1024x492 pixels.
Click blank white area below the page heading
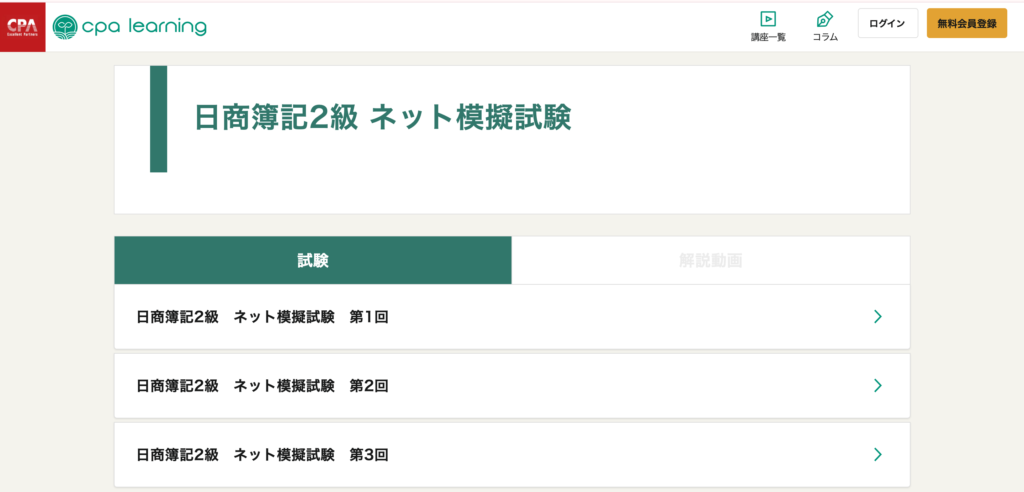point(522,189)
